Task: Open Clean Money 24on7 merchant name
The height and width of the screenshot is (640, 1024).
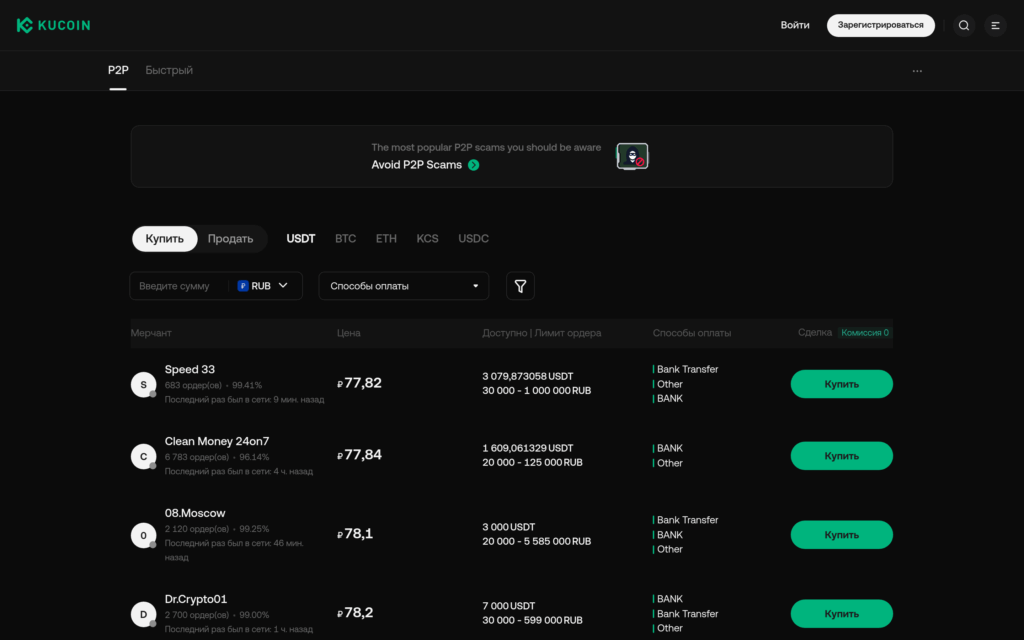Action: pyautogui.click(x=217, y=441)
